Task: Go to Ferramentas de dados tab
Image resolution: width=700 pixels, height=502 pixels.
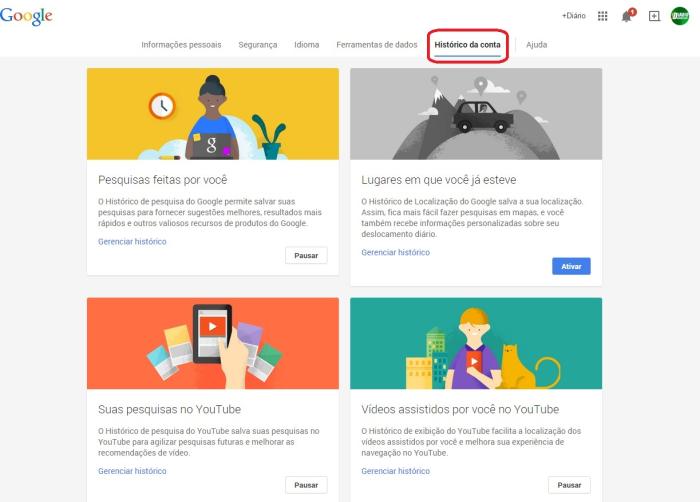Action: pyautogui.click(x=376, y=45)
